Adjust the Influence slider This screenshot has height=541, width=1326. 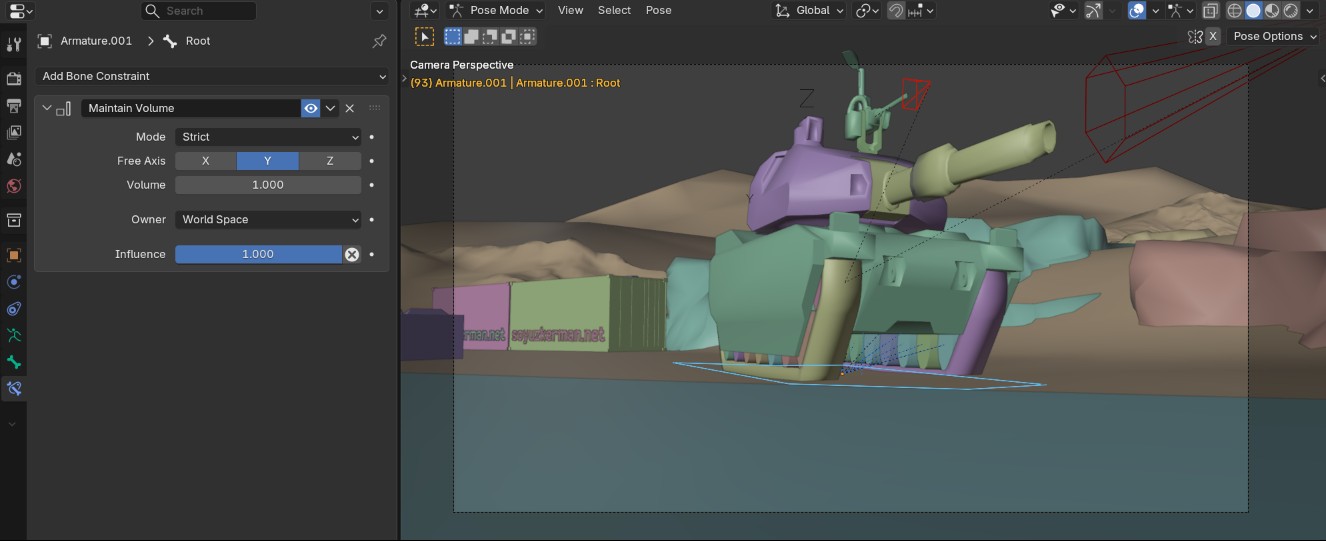tap(258, 254)
